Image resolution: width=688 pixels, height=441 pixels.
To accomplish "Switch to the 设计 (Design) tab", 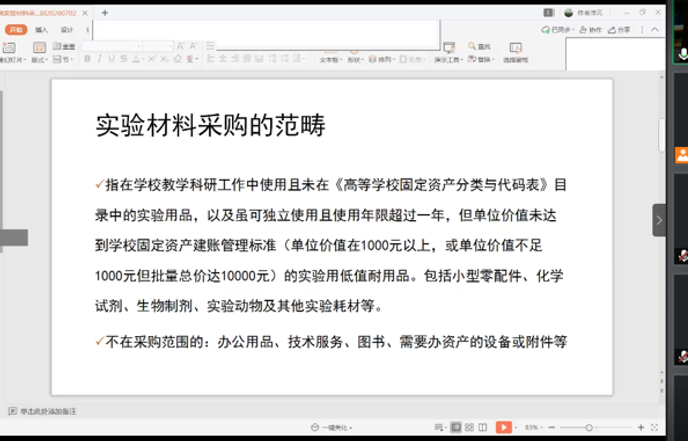I will tap(67, 30).
